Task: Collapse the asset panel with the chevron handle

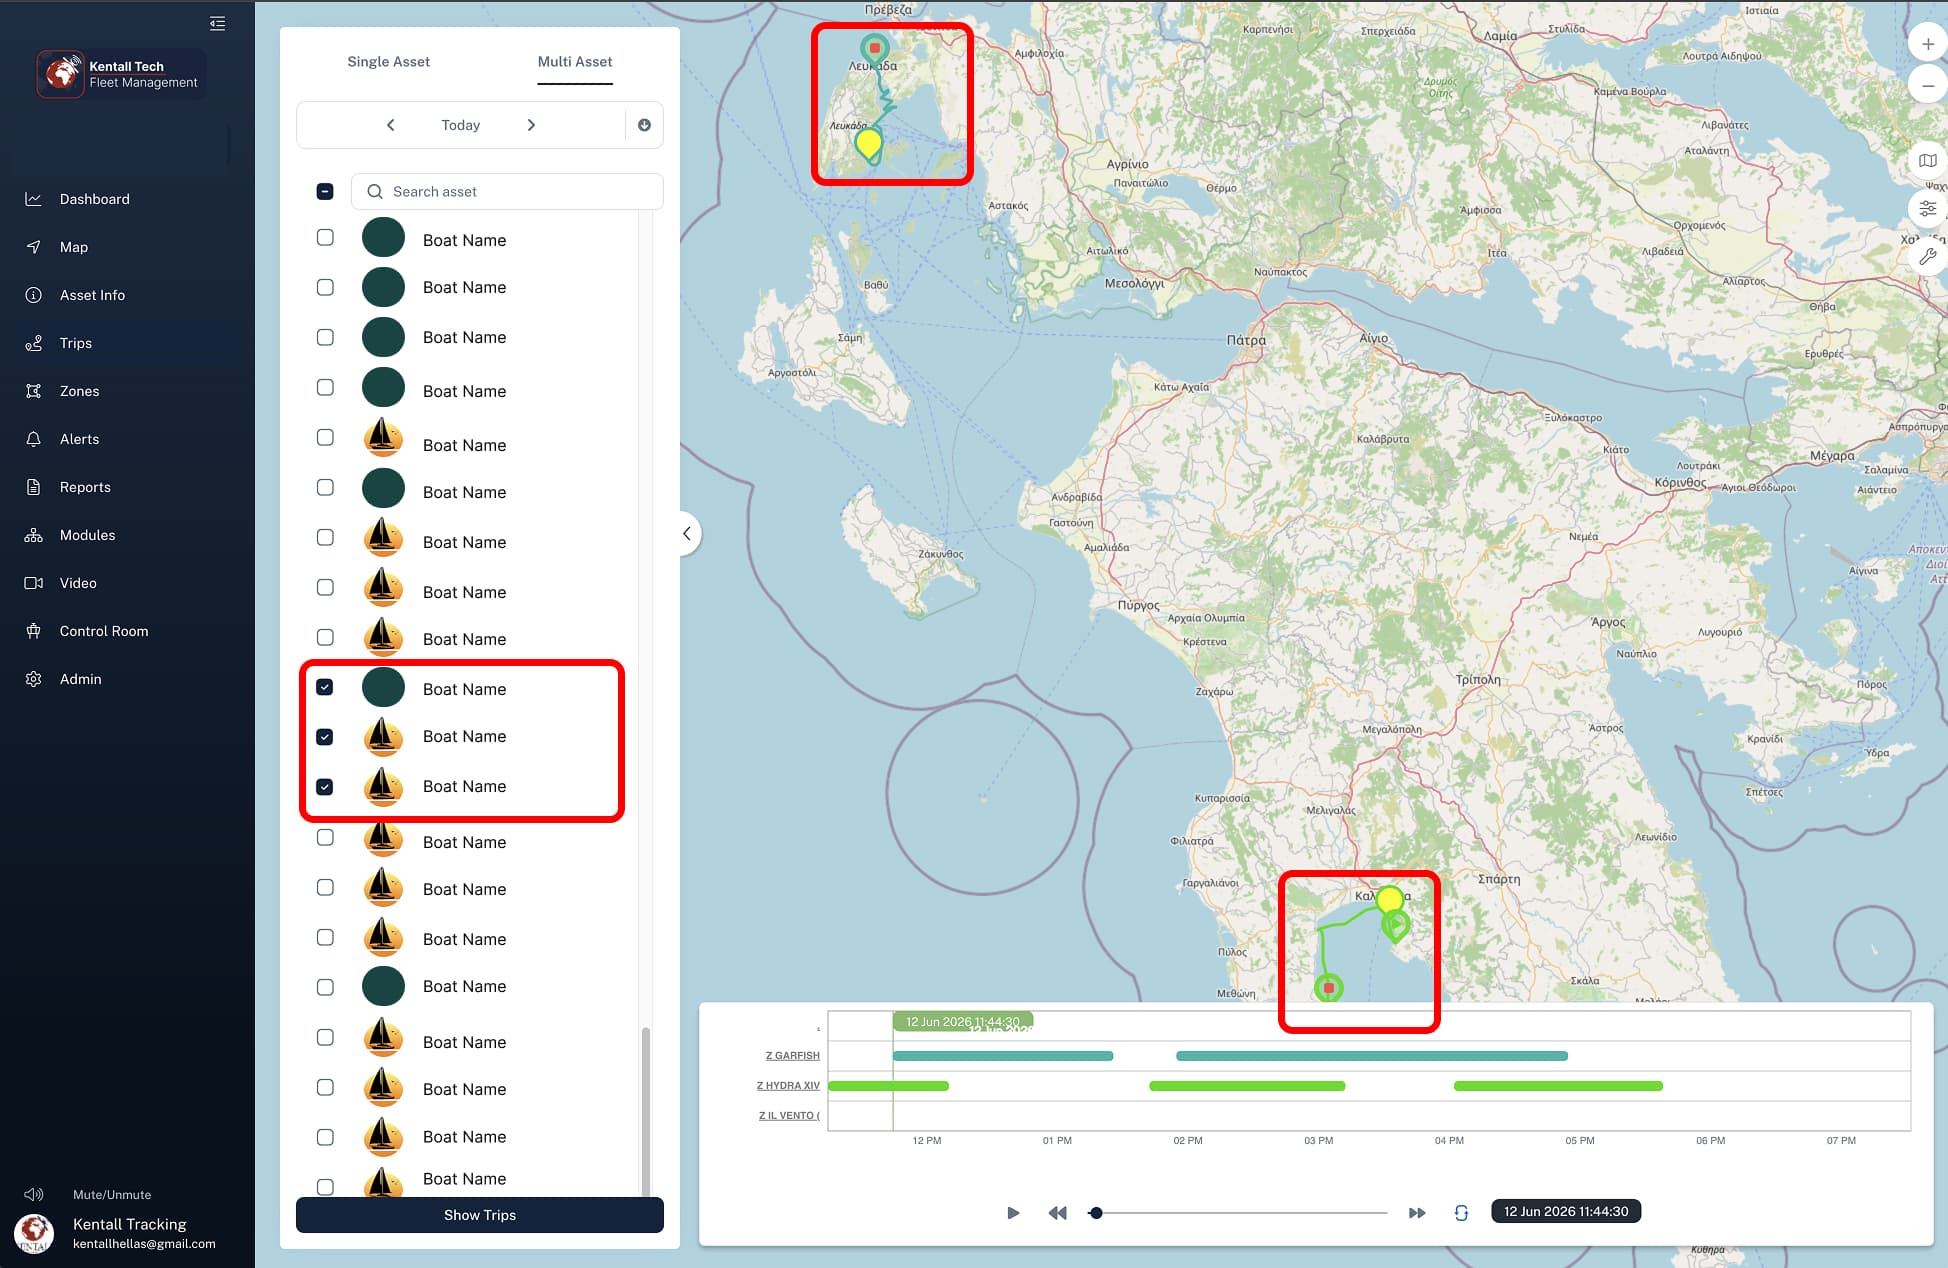Action: click(687, 533)
